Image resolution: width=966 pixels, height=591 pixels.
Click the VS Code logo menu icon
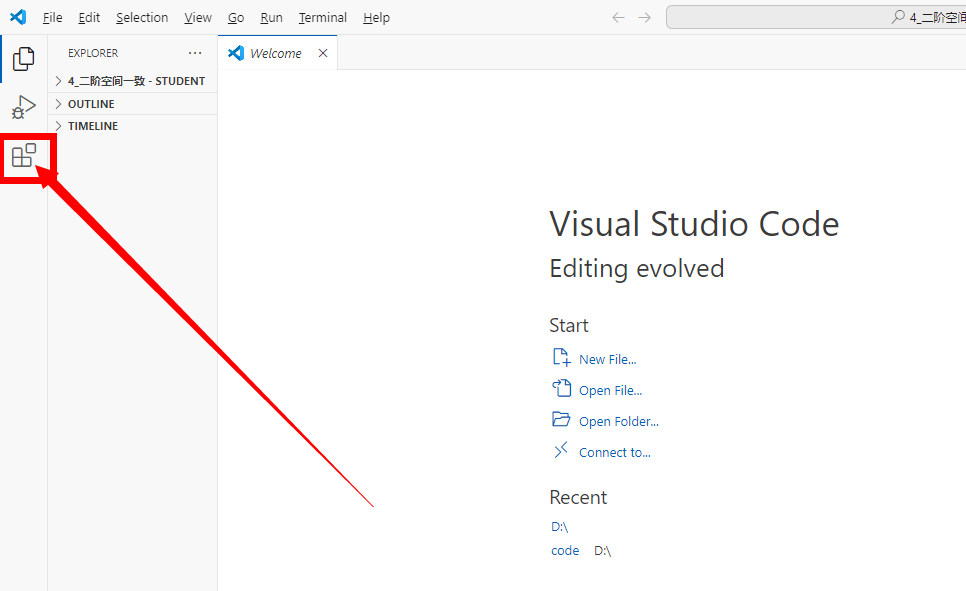[18, 17]
